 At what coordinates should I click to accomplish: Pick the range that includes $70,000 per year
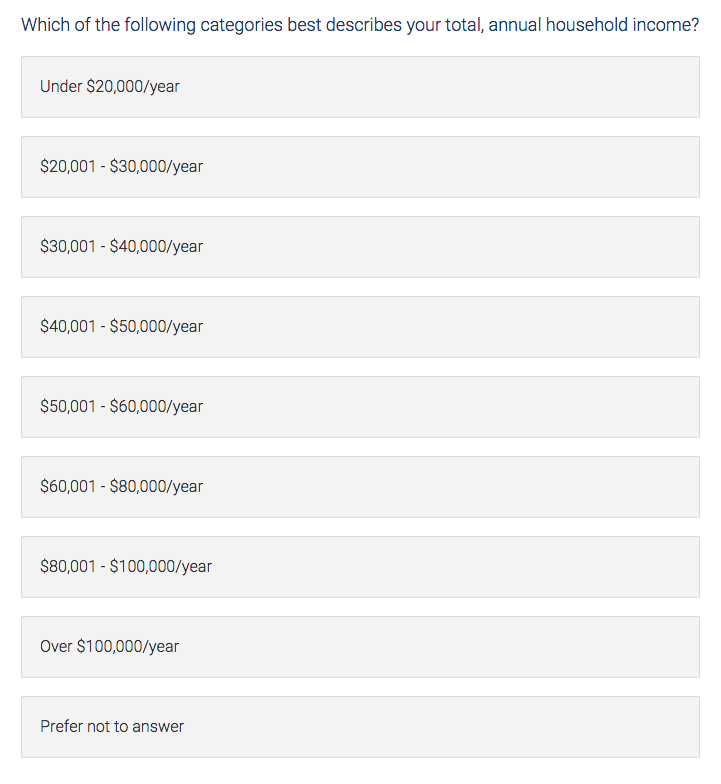[360, 487]
